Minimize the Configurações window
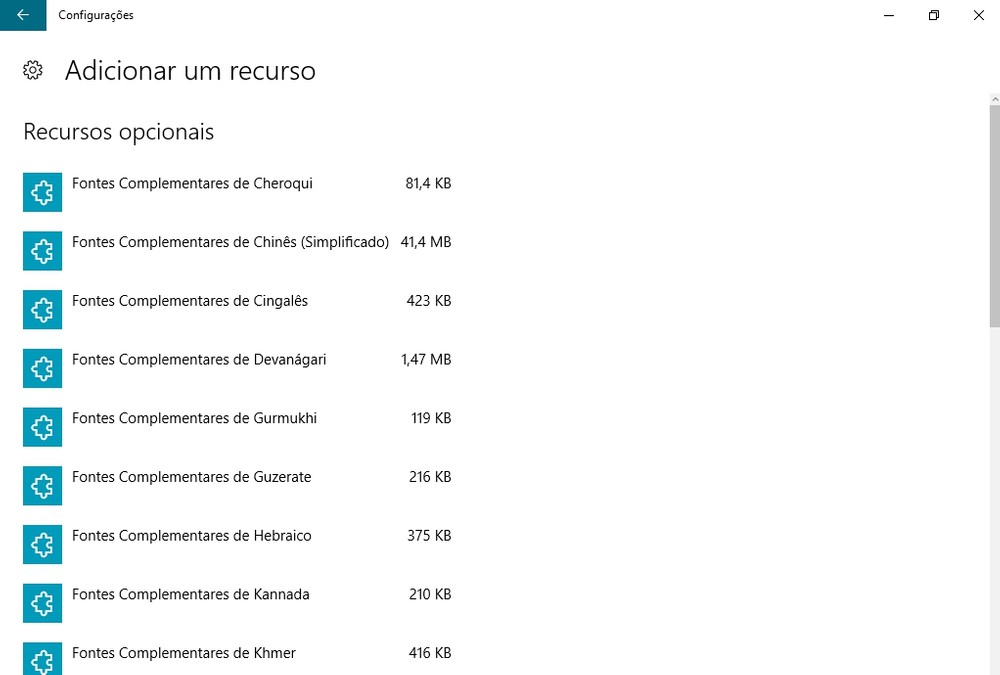Image resolution: width=1000 pixels, height=675 pixels. pyautogui.click(x=888, y=15)
